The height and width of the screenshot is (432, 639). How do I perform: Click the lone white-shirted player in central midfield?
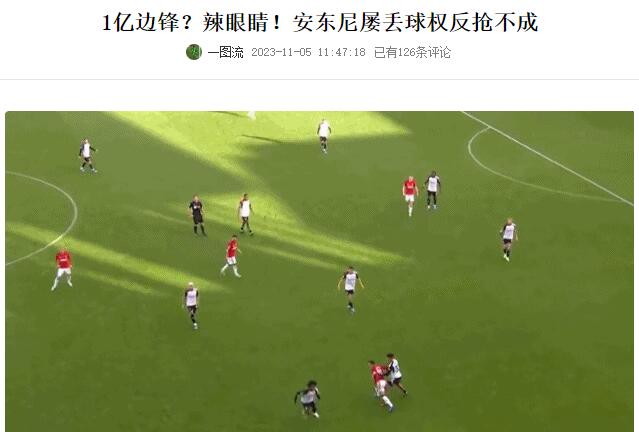tap(350, 289)
